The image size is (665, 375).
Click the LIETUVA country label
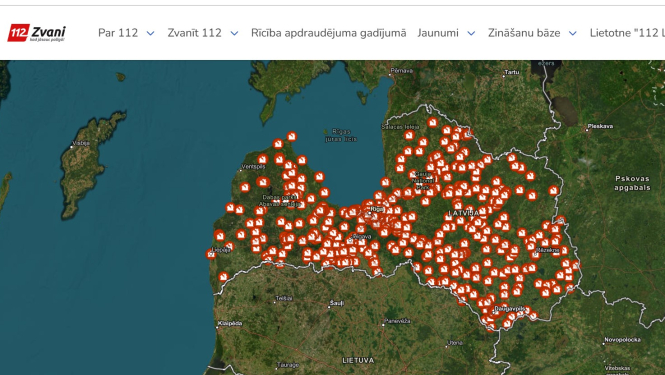[358, 361]
